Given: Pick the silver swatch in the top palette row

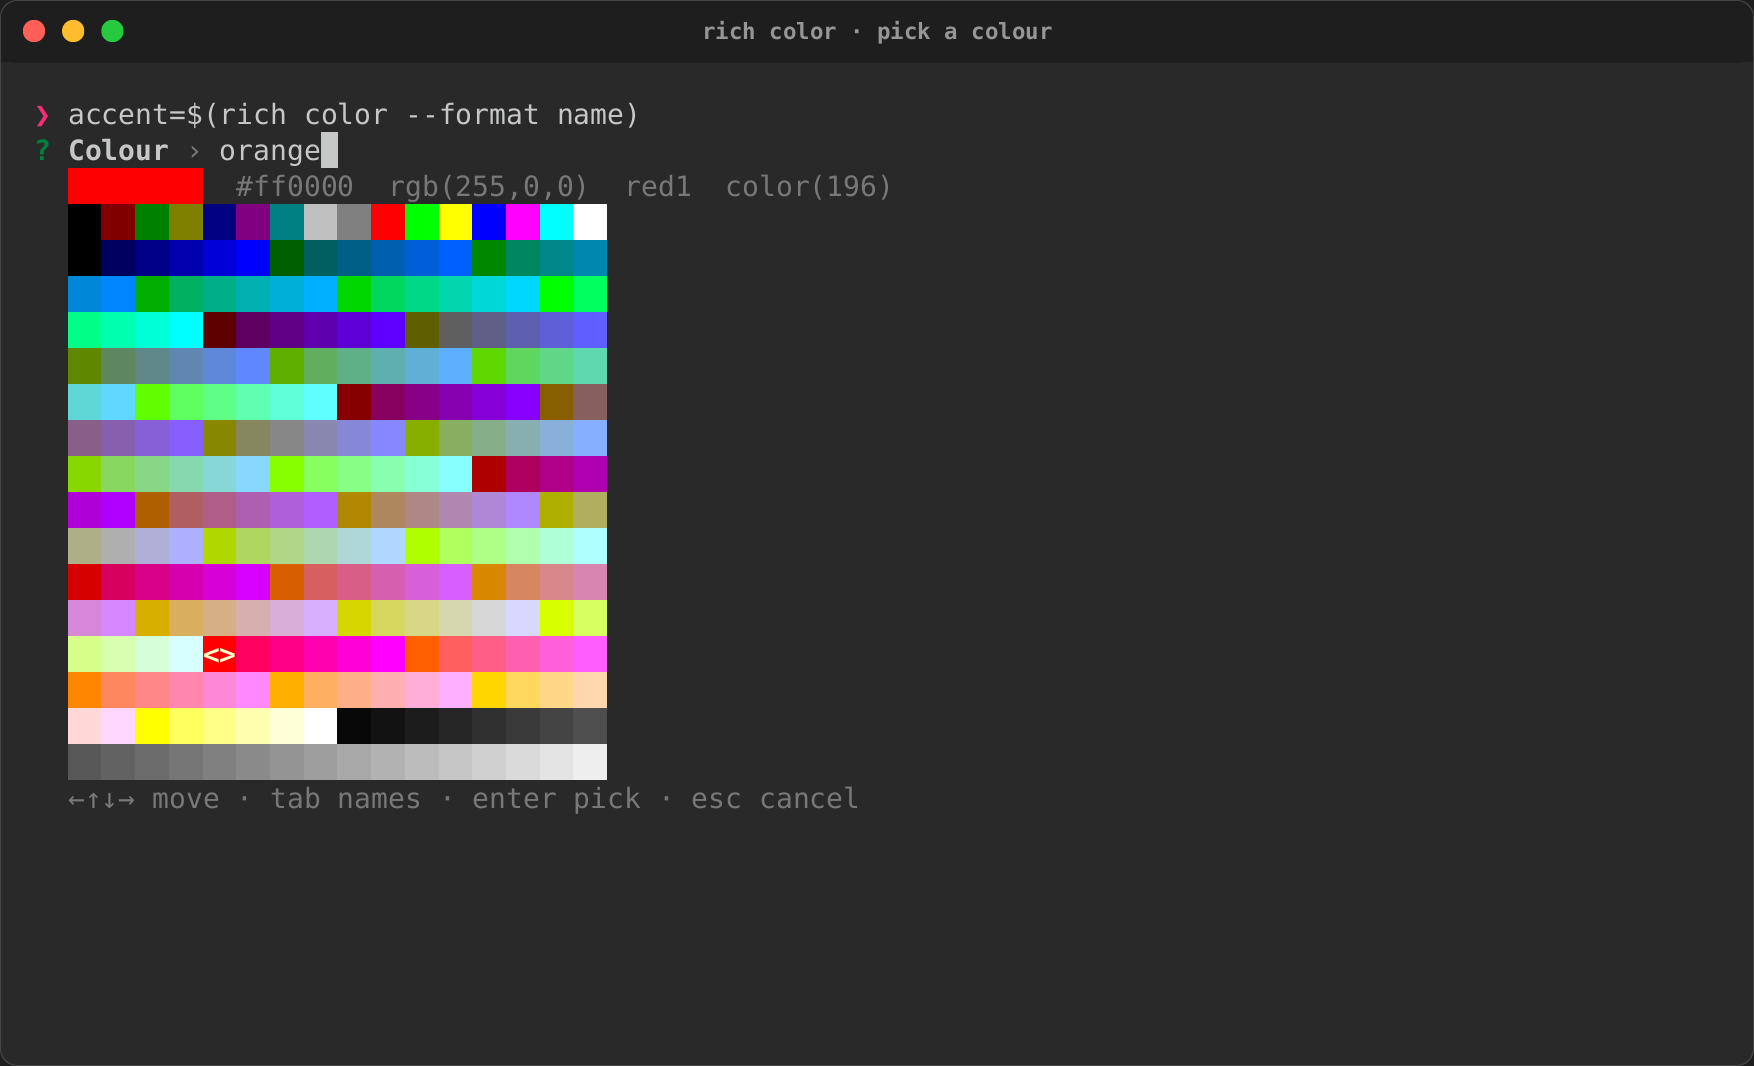Looking at the screenshot, I should coord(320,222).
